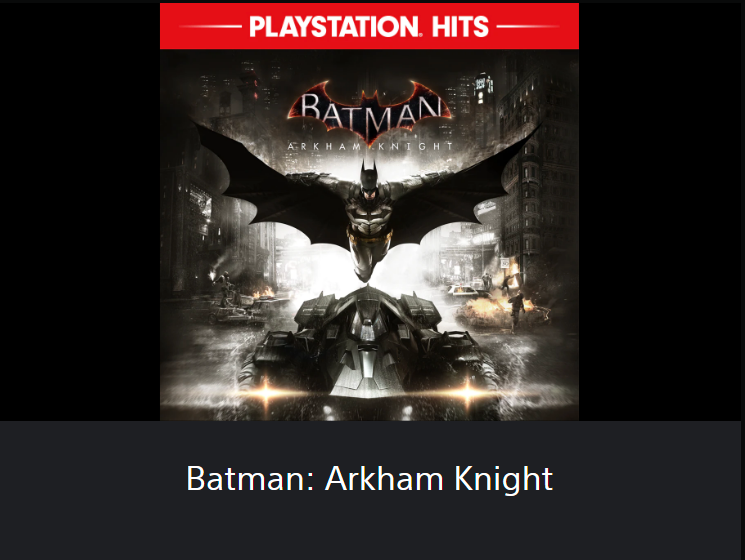
Task: Click the word PLAYSTATION in the banner
Action: 334,27
